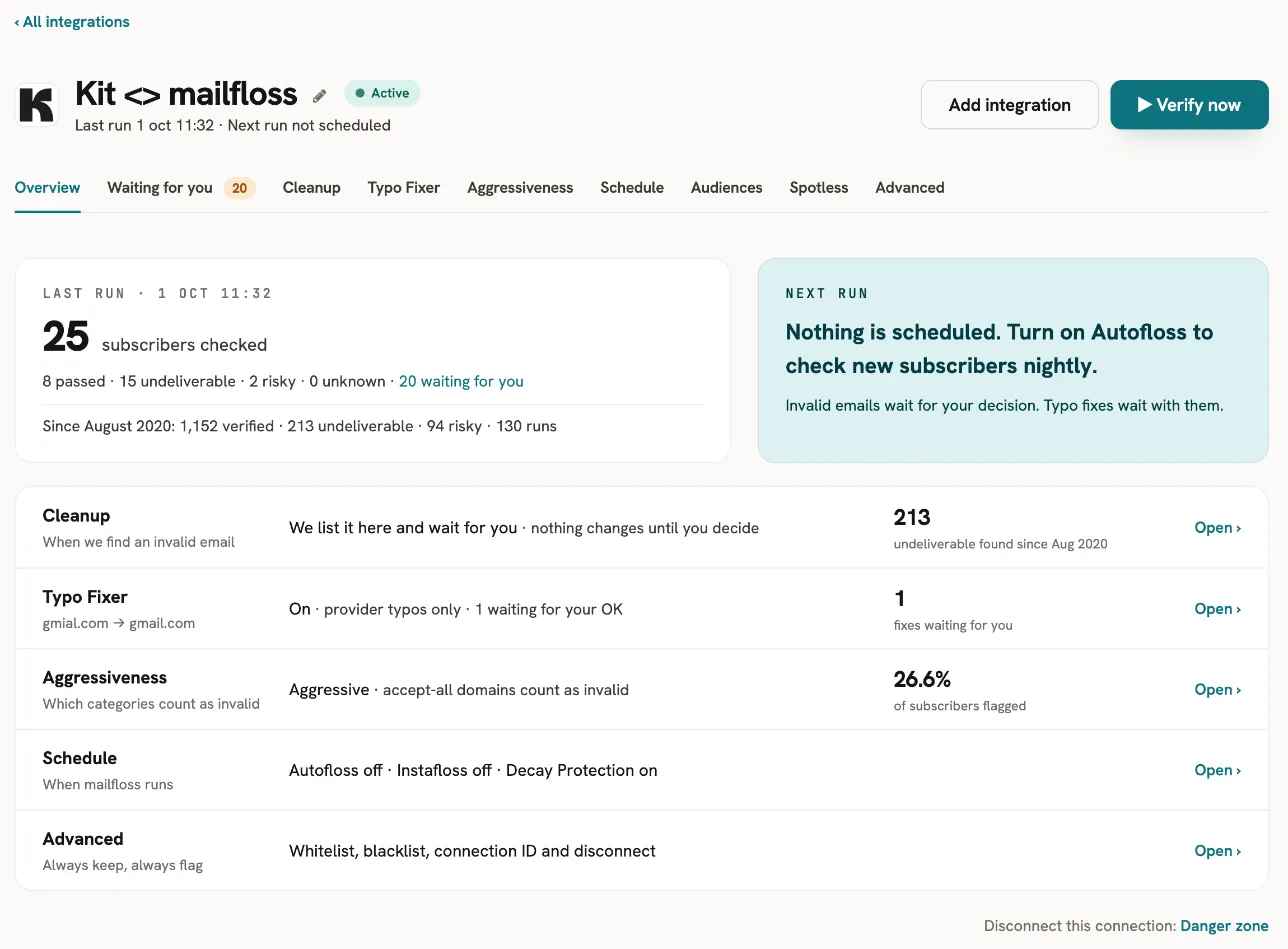Click the 'Kit <> mailfloss' title

click(187, 94)
